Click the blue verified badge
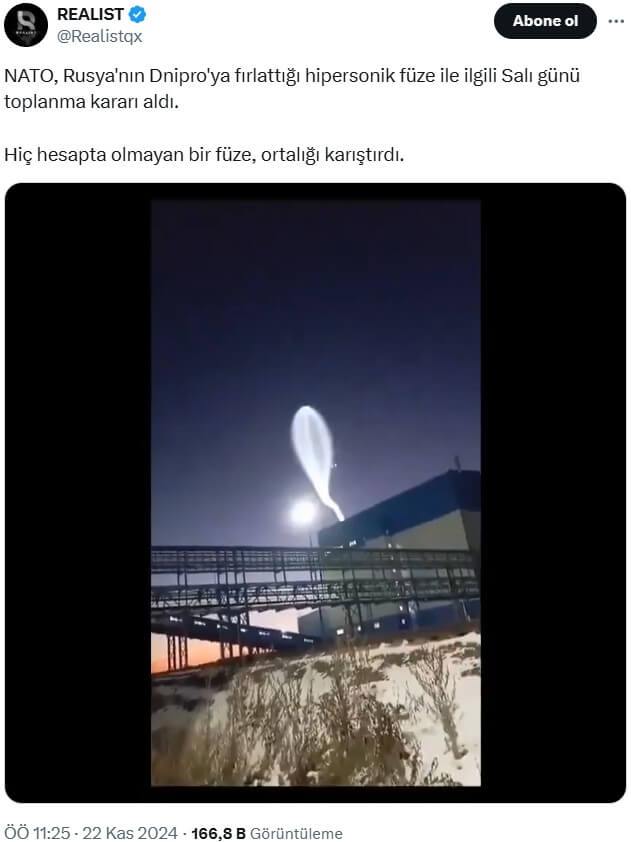Screen dimensions: 631x842 (x=137, y=14)
